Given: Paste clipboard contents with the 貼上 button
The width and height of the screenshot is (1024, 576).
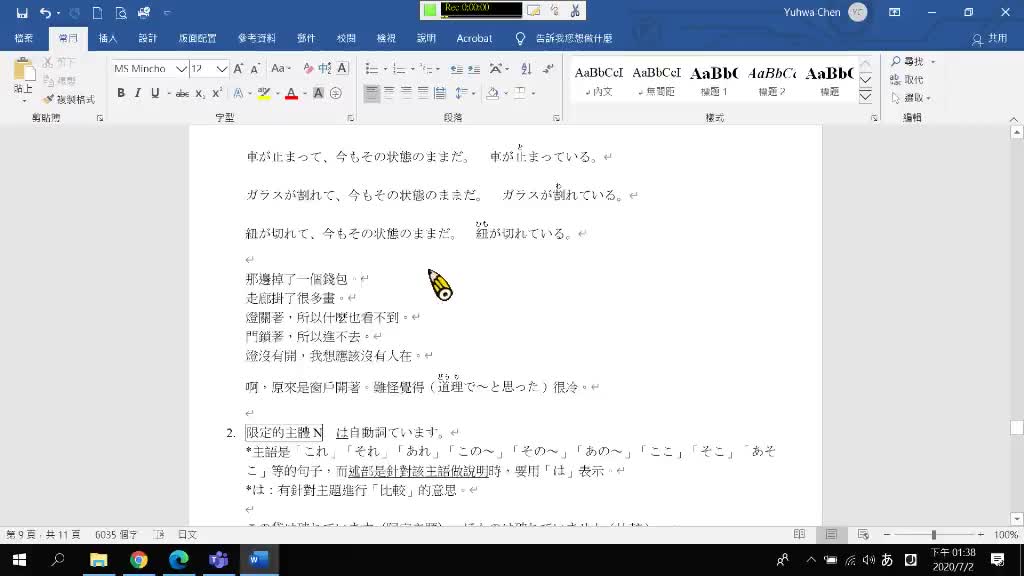Looking at the screenshot, I should click(x=24, y=77).
